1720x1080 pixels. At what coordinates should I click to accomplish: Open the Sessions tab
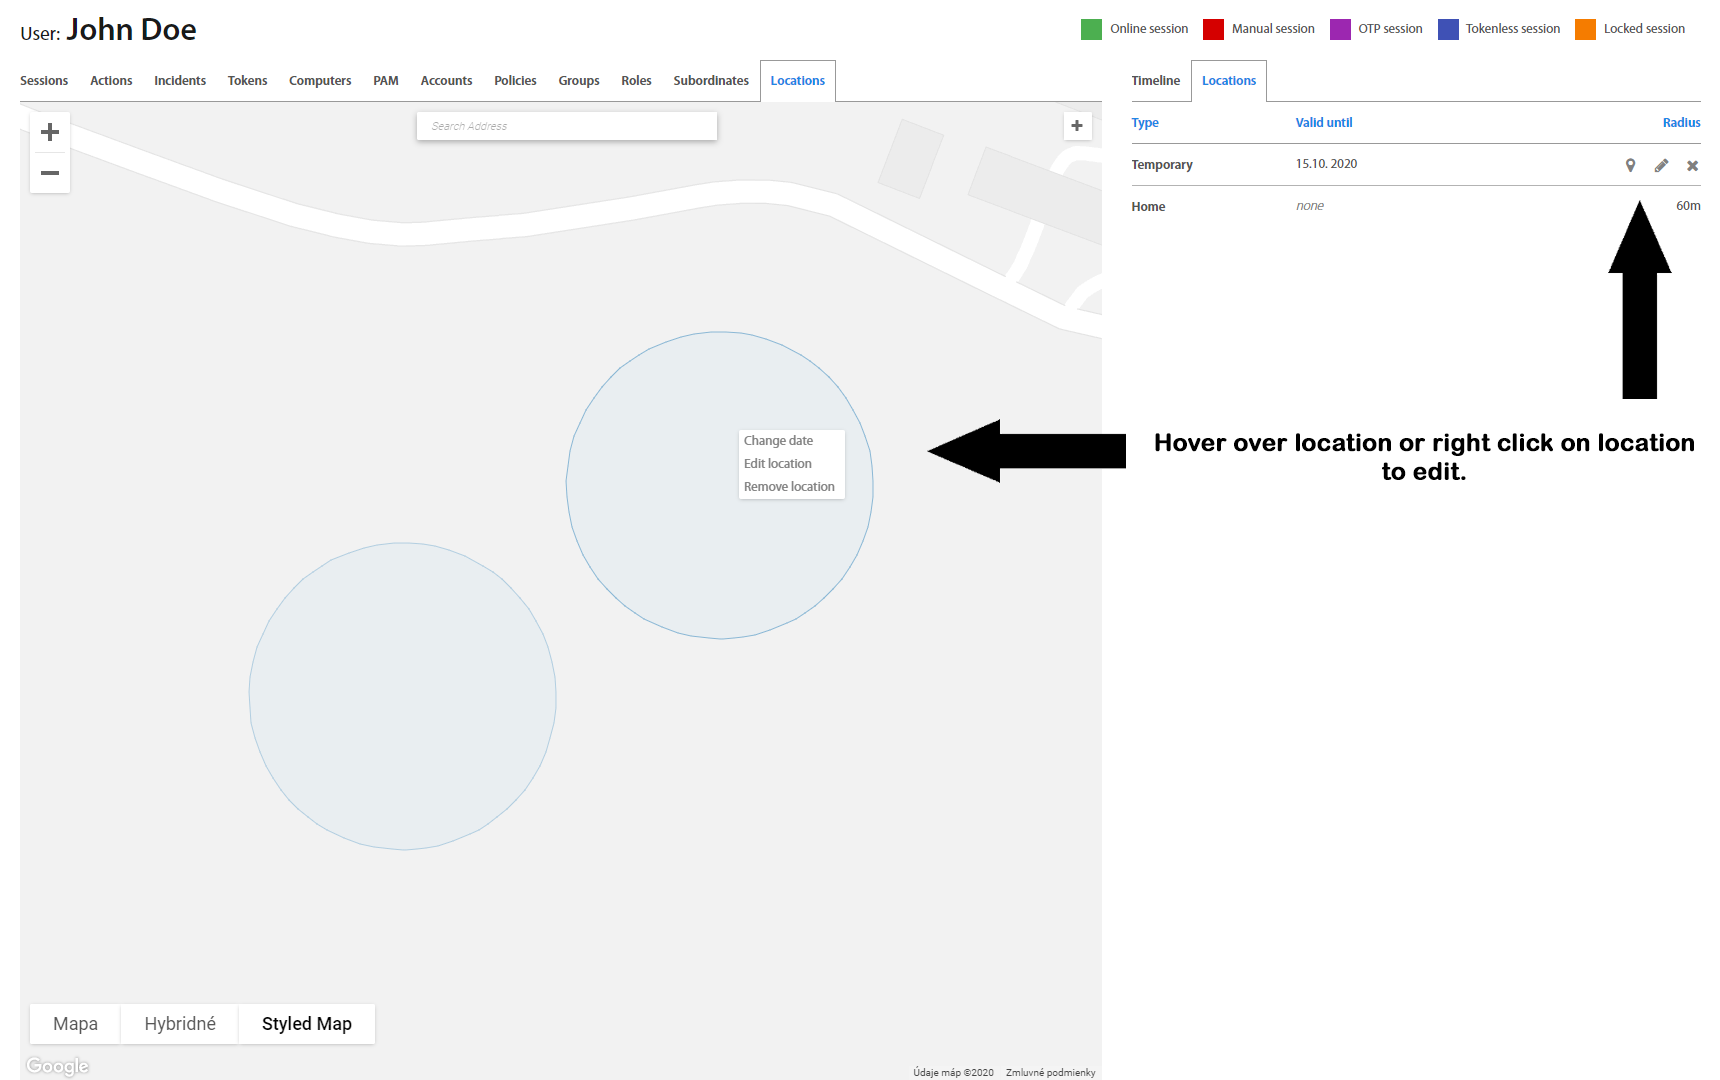point(44,81)
